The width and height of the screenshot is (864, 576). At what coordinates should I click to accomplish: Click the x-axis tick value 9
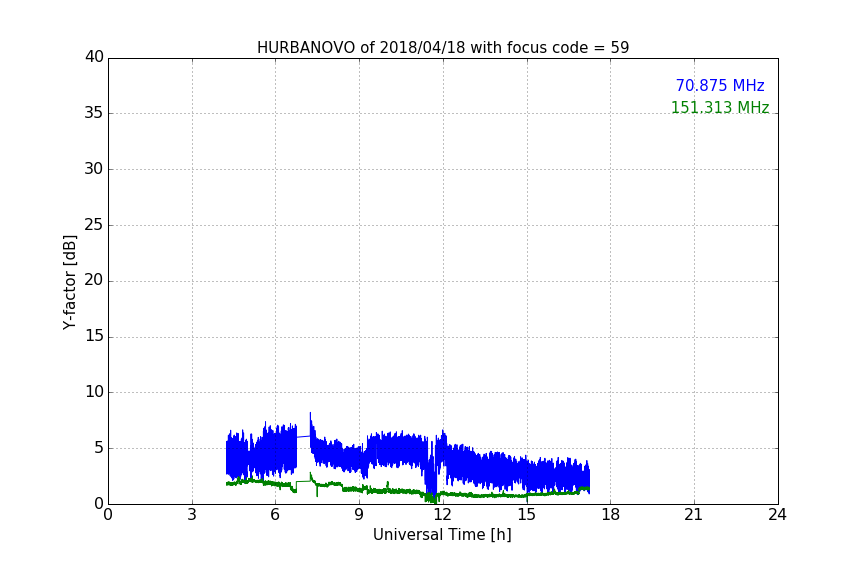tap(359, 515)
